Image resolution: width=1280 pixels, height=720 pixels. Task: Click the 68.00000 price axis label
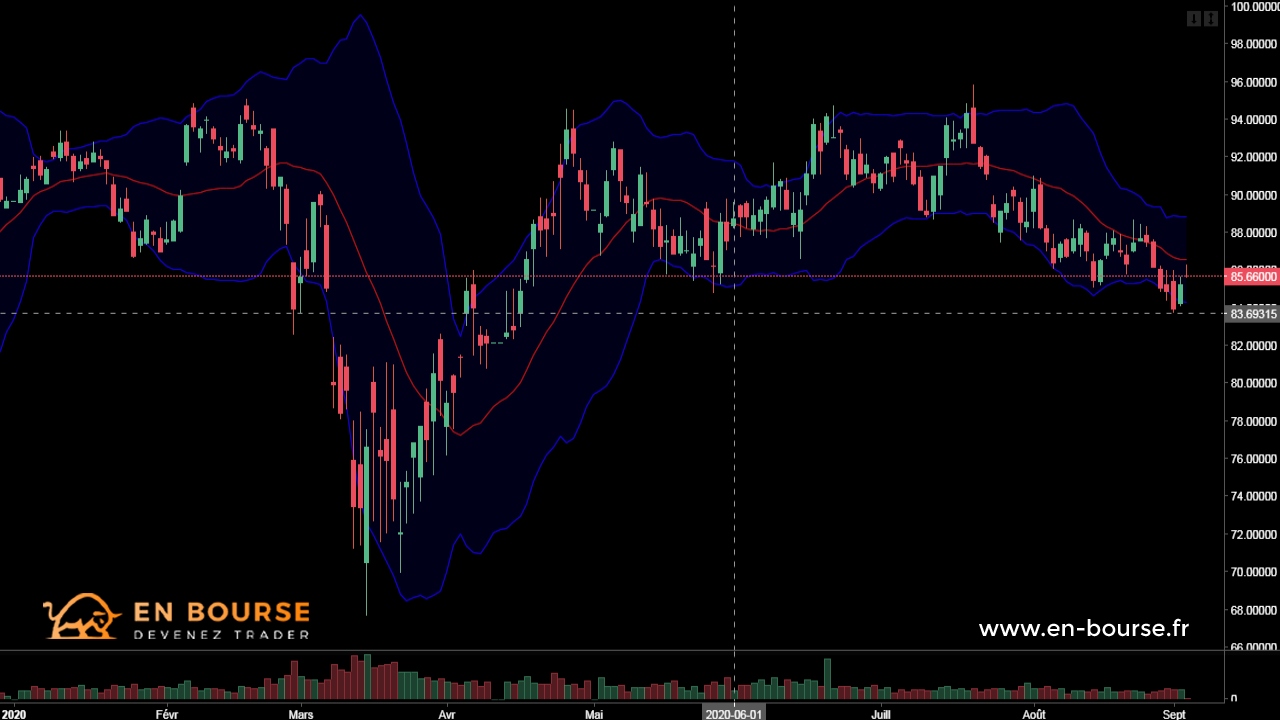pyautogui.click(x=1254, y=610)
